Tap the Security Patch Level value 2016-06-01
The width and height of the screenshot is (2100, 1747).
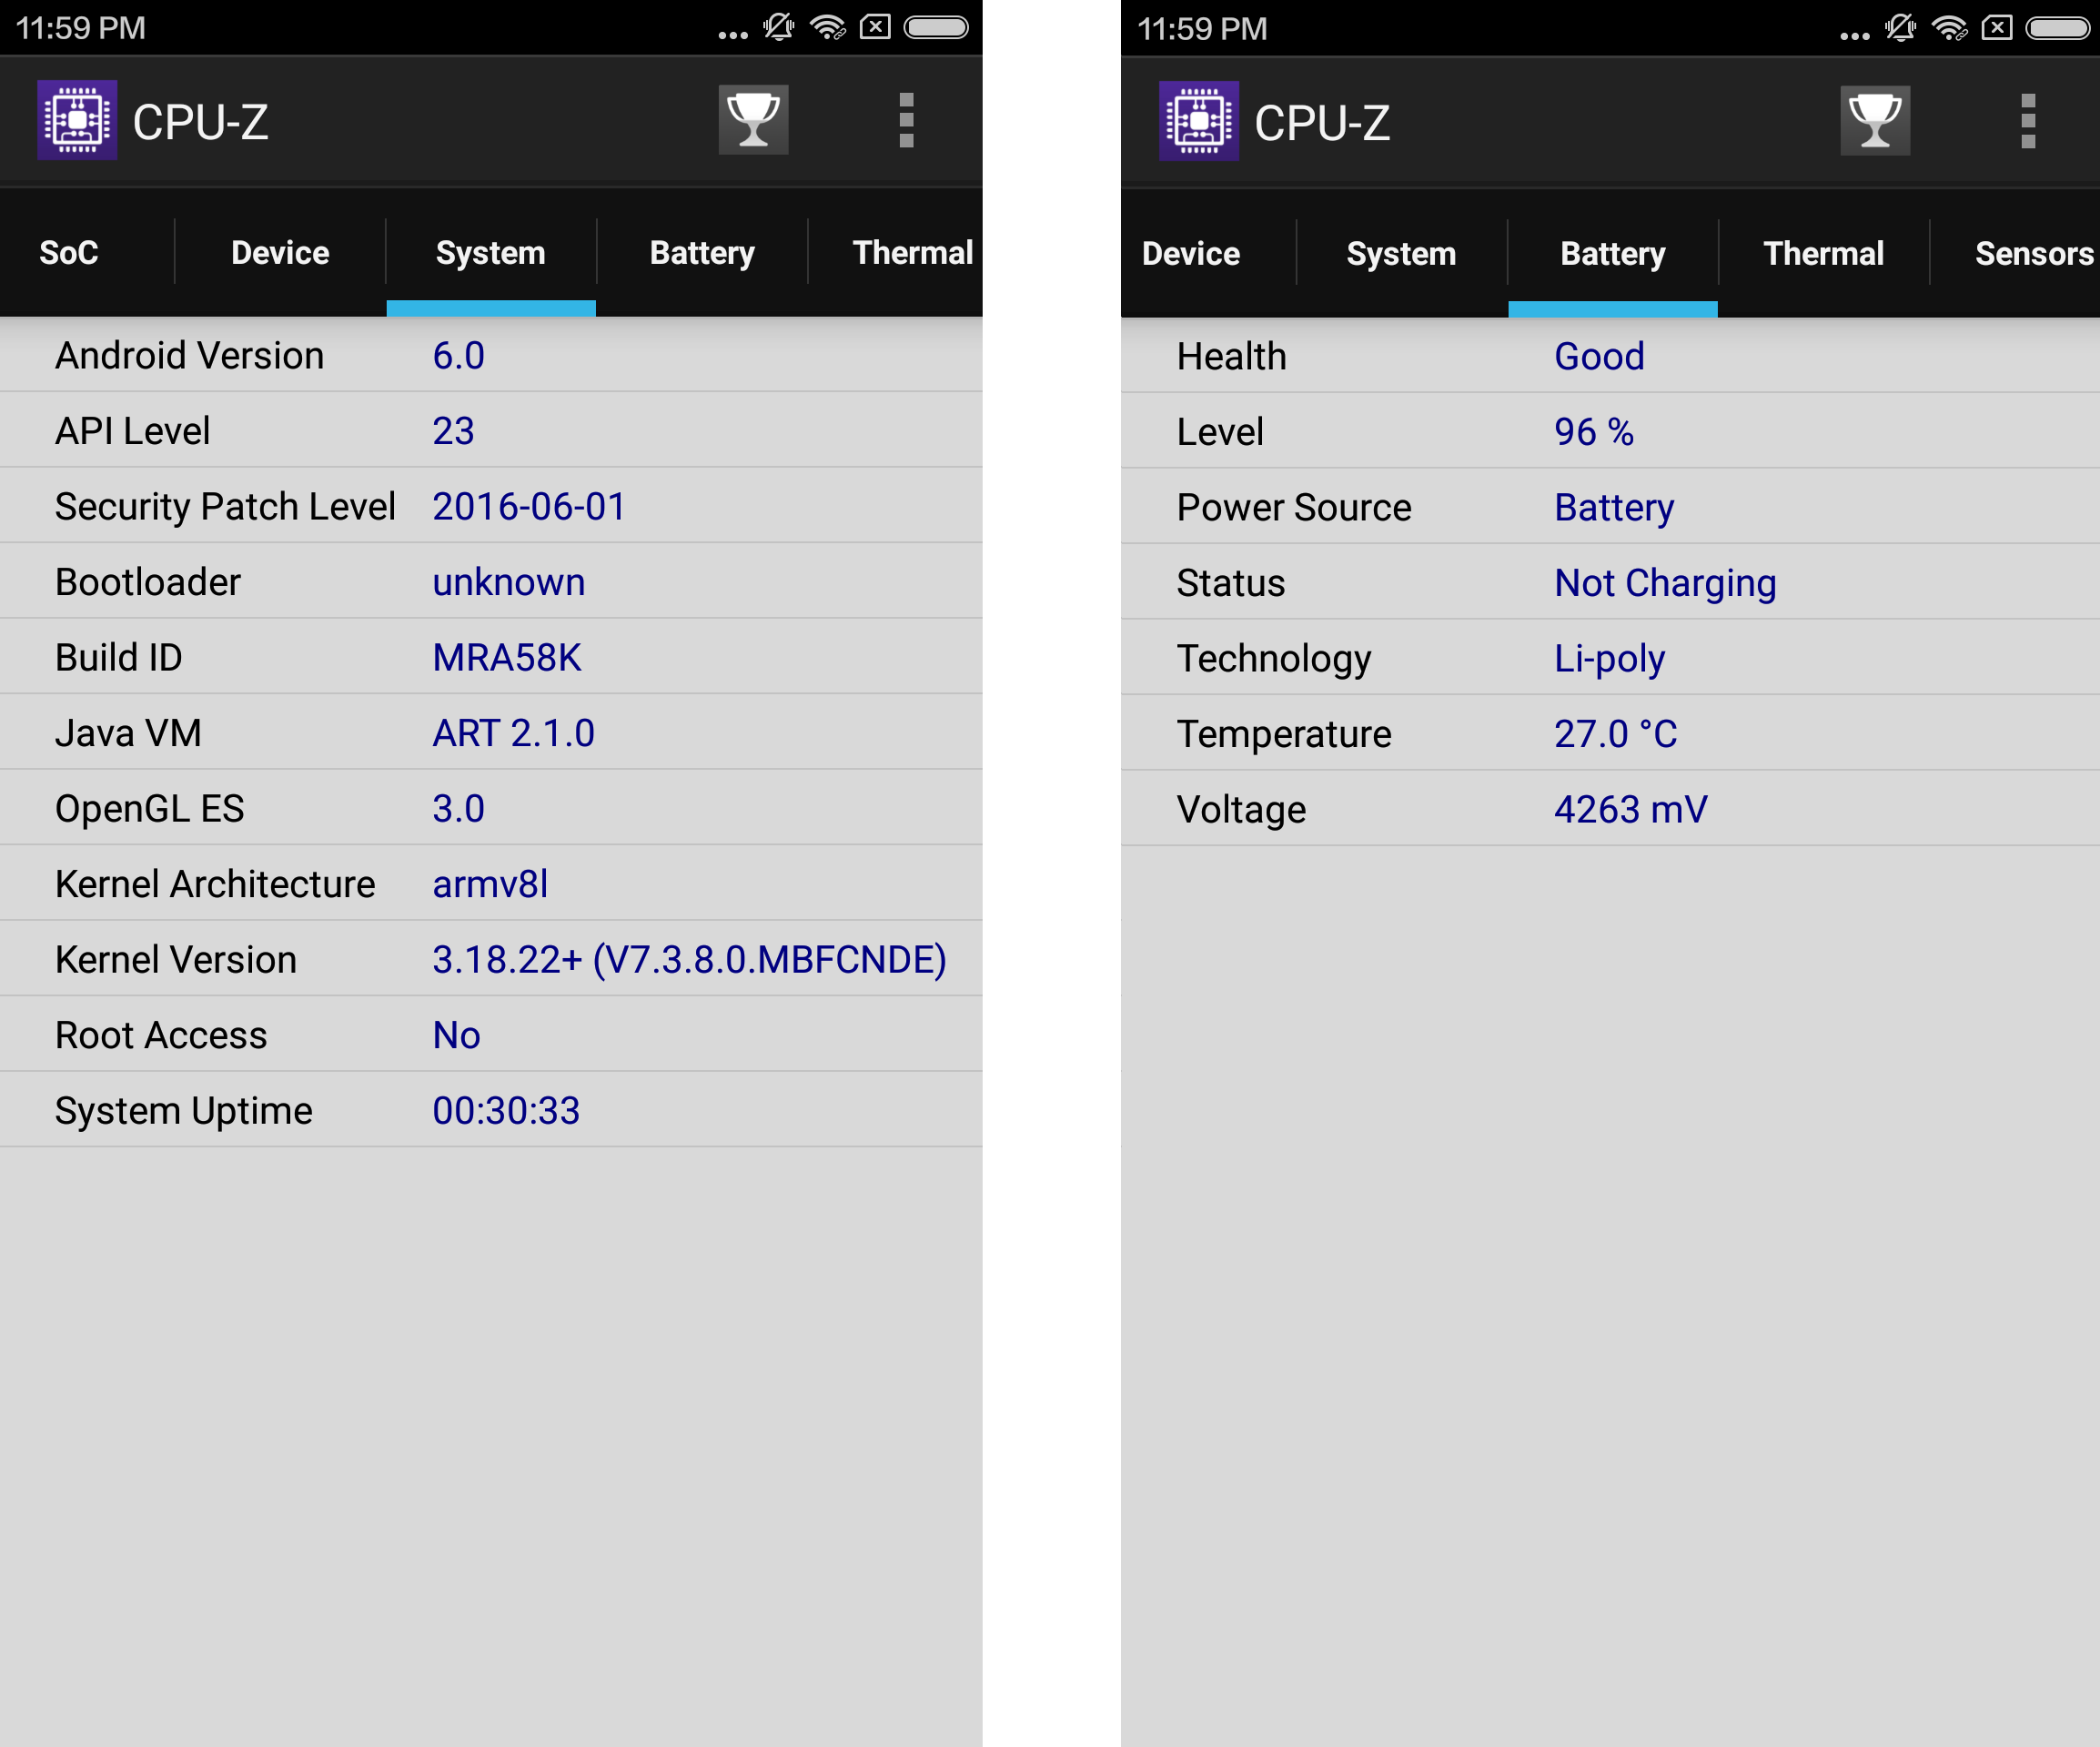[x=529, y=506]
